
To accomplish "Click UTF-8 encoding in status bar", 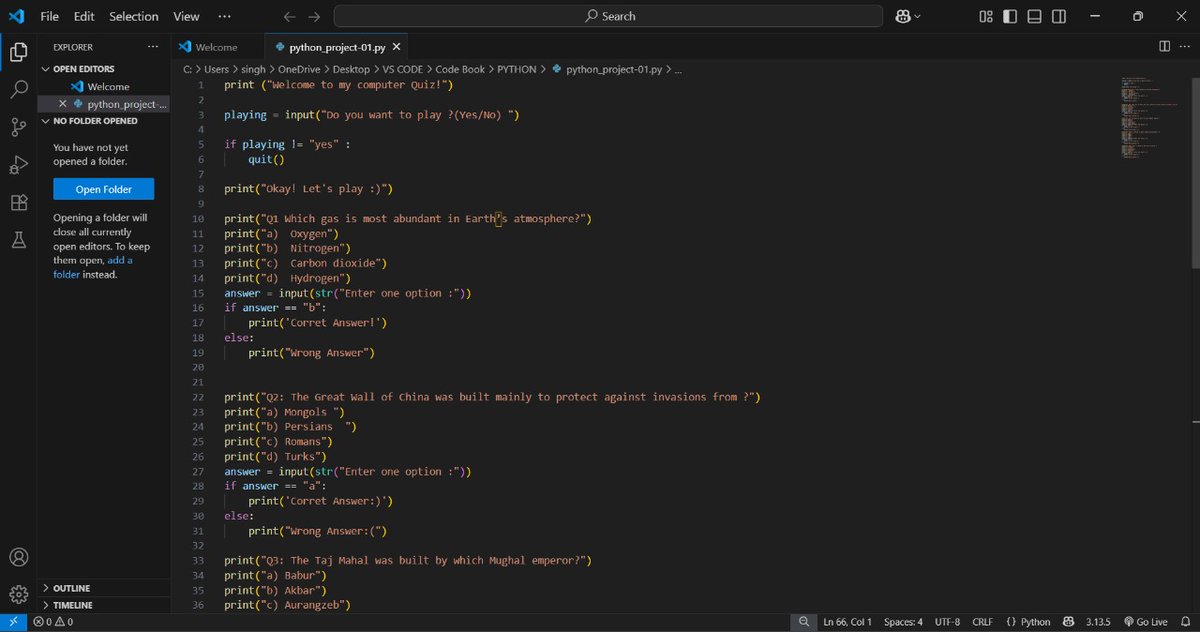I will coord(947,622).
